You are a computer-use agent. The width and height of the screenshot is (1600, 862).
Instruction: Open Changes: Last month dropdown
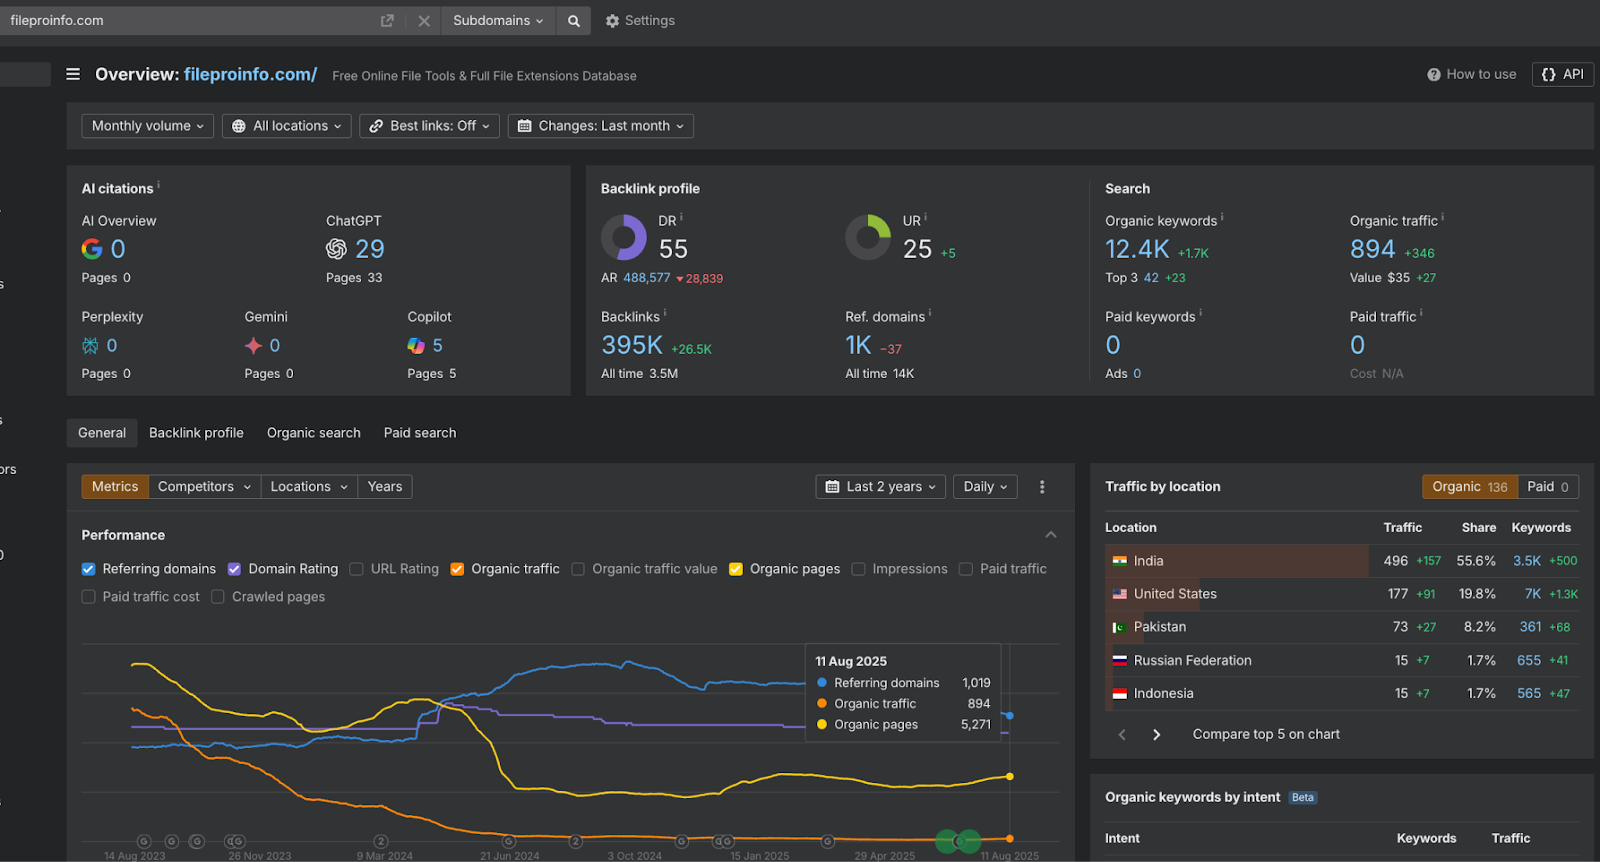[x=601, y=126]
